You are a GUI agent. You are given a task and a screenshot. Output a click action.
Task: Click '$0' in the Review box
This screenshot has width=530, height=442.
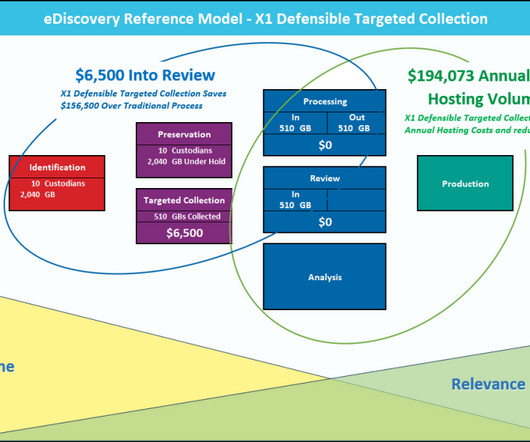[325, 222]
